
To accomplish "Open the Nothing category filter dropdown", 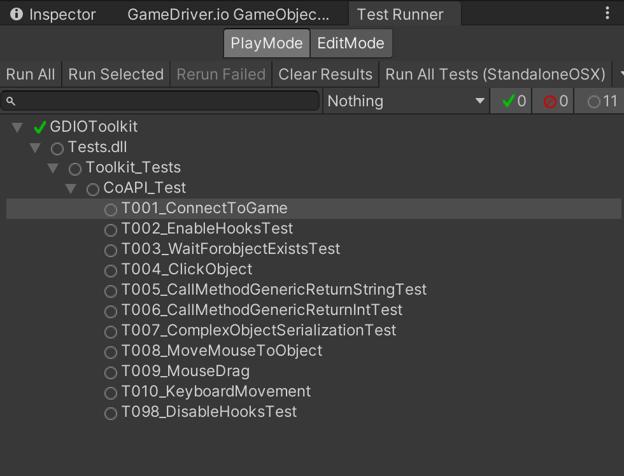I will pos(405,101).
